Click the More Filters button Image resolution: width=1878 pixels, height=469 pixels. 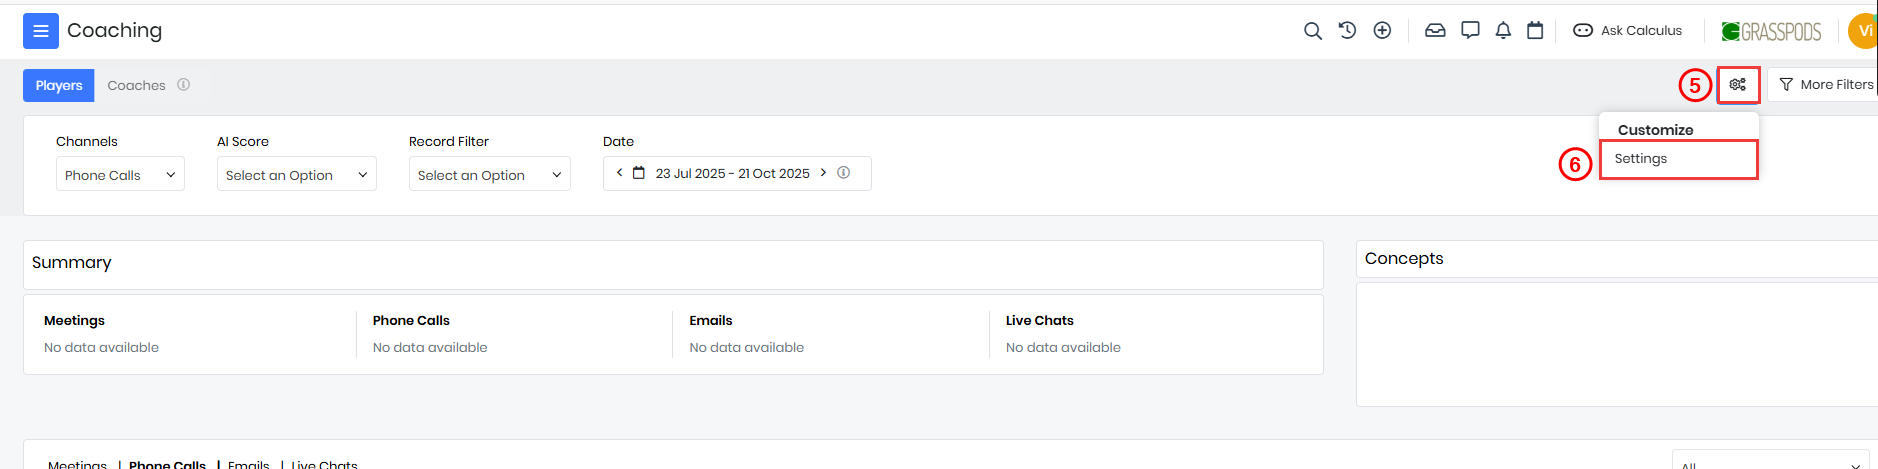pos(1825,85)
